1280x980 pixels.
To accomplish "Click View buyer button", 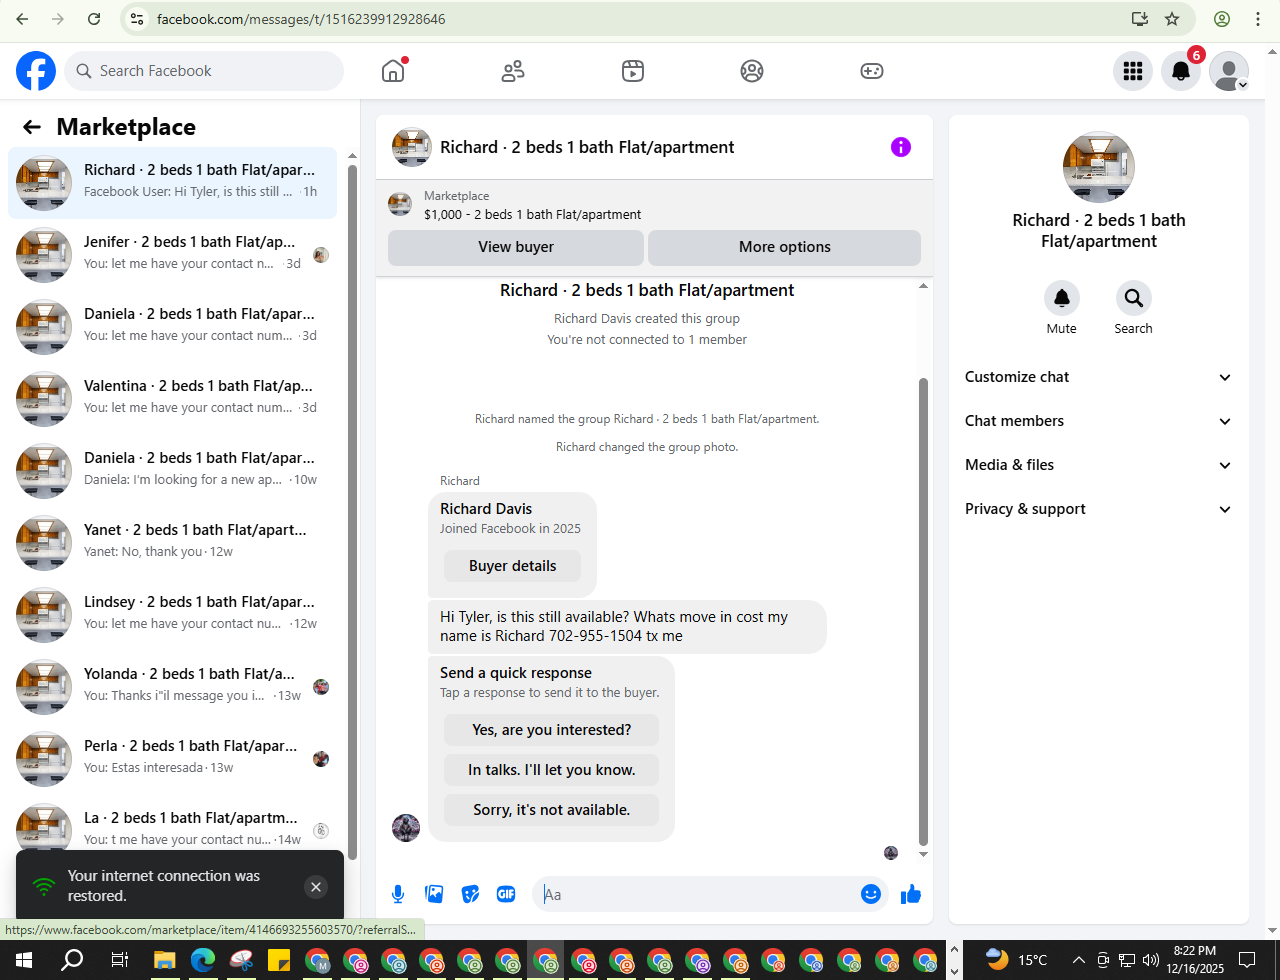I will (516, 247).
